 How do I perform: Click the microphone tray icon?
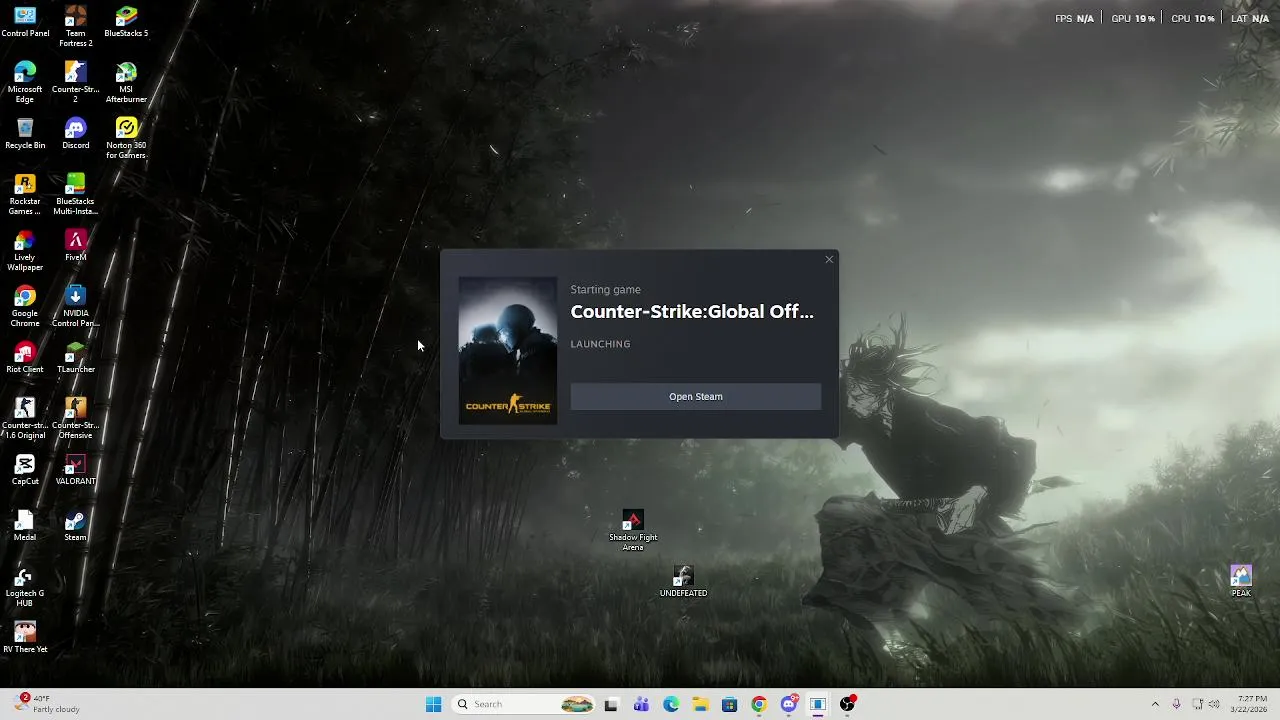coord(1176,704)
